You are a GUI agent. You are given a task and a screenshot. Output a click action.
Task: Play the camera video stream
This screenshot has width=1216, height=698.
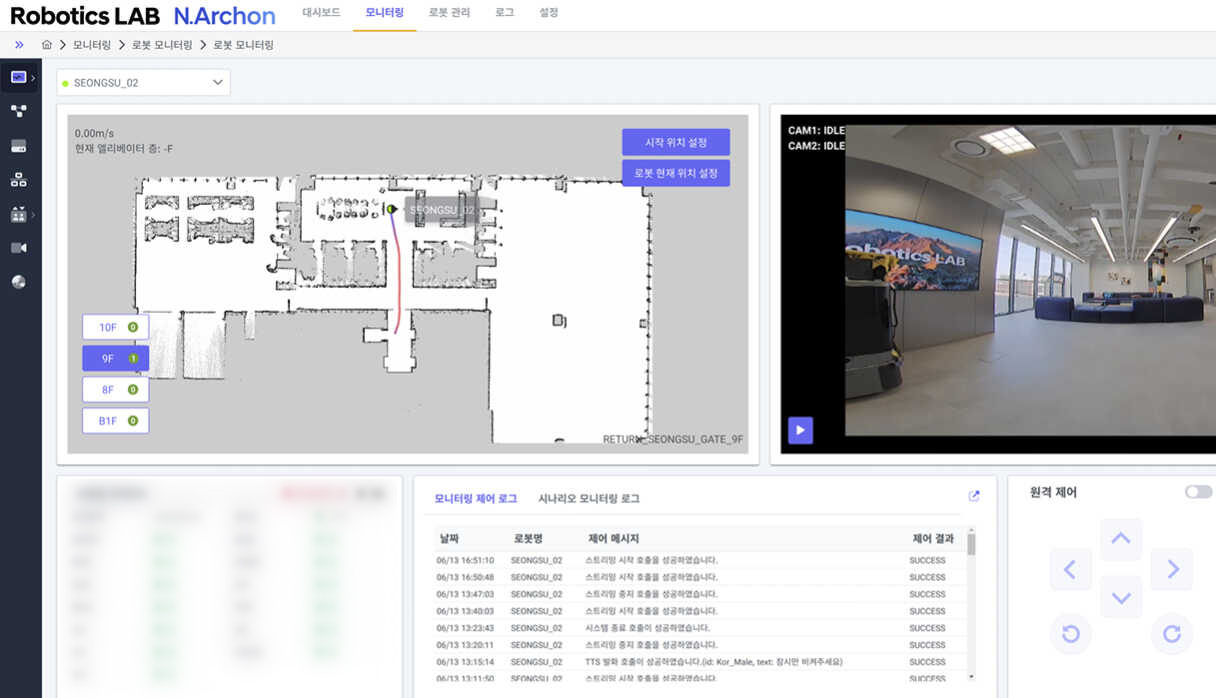point(800,430)
